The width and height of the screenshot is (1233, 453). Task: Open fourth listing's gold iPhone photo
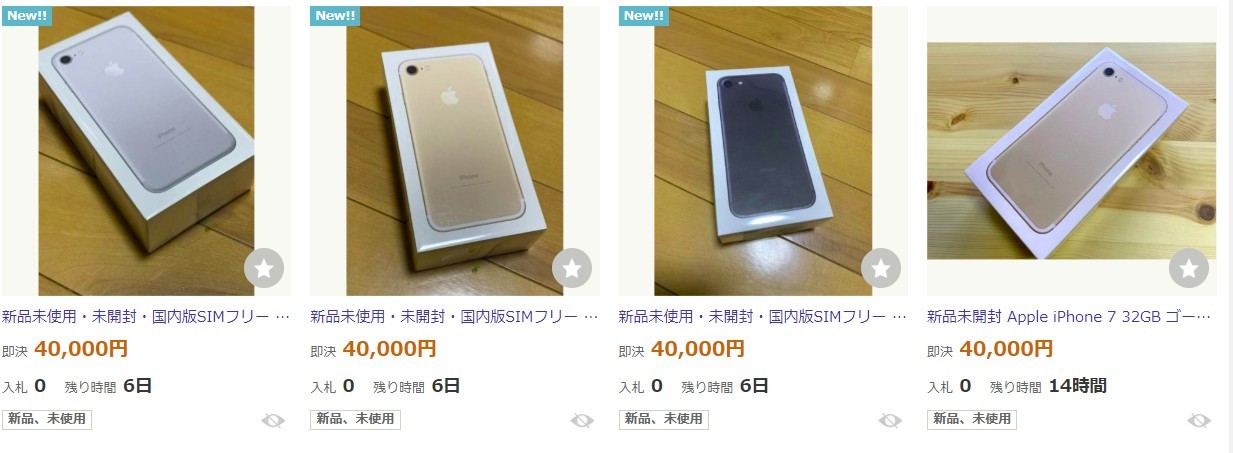(1072, 151)
